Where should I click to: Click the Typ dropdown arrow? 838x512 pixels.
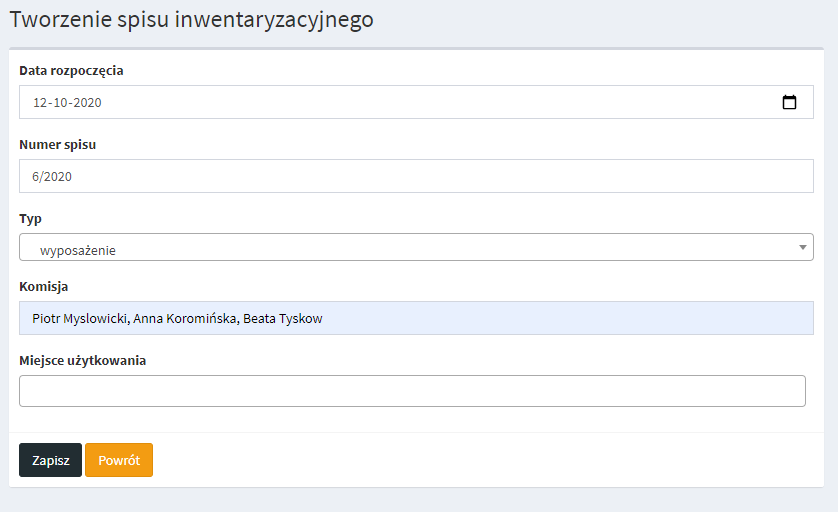click(x=803, y=247)
